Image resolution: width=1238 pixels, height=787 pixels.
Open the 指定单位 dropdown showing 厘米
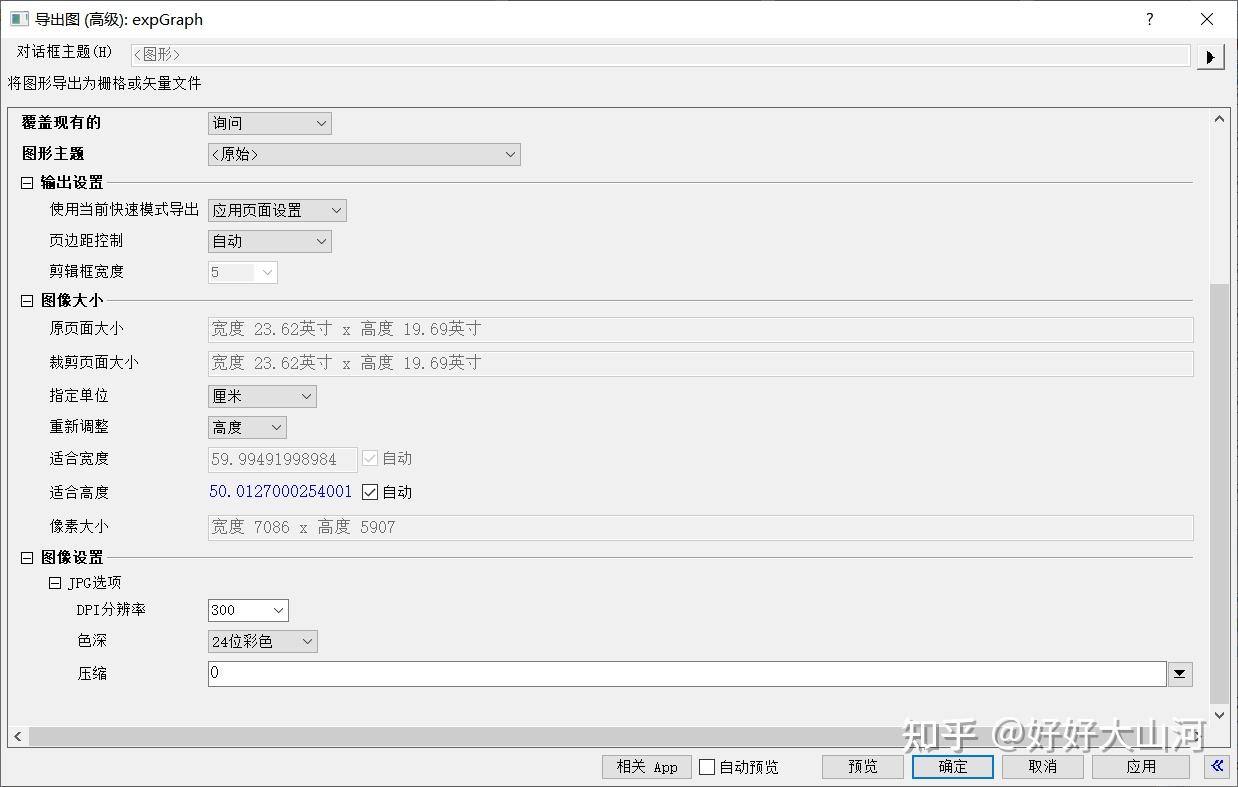305,396
